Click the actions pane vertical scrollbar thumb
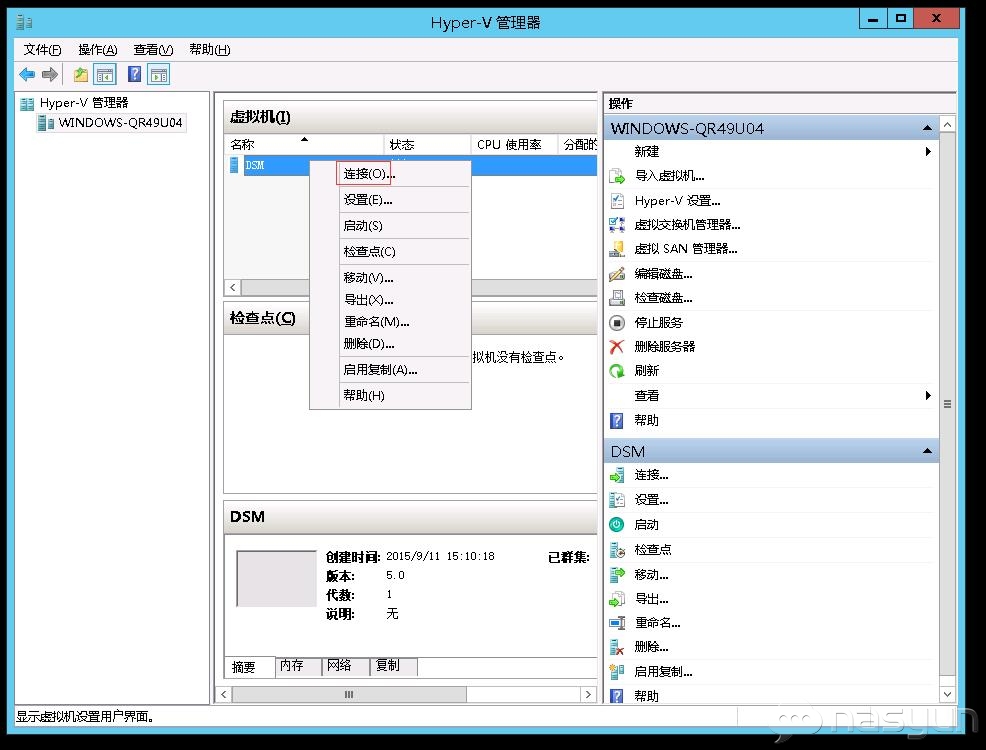Image resolution: width=986 pixels, height=750 pixels. coord(948,404)
